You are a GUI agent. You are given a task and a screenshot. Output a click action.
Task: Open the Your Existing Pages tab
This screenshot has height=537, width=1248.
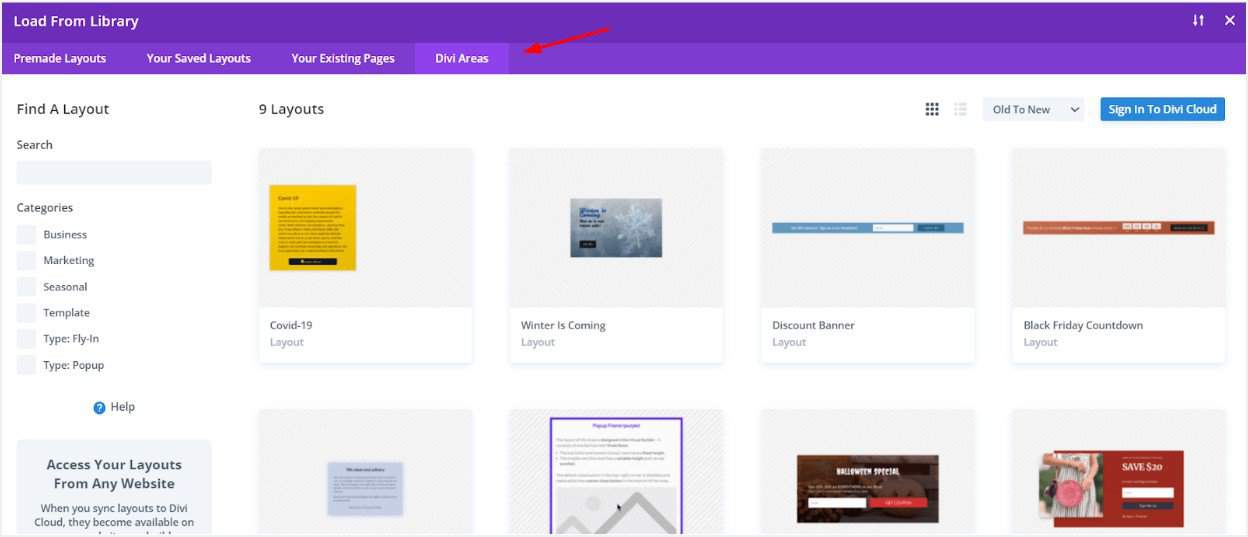point(343,58)
